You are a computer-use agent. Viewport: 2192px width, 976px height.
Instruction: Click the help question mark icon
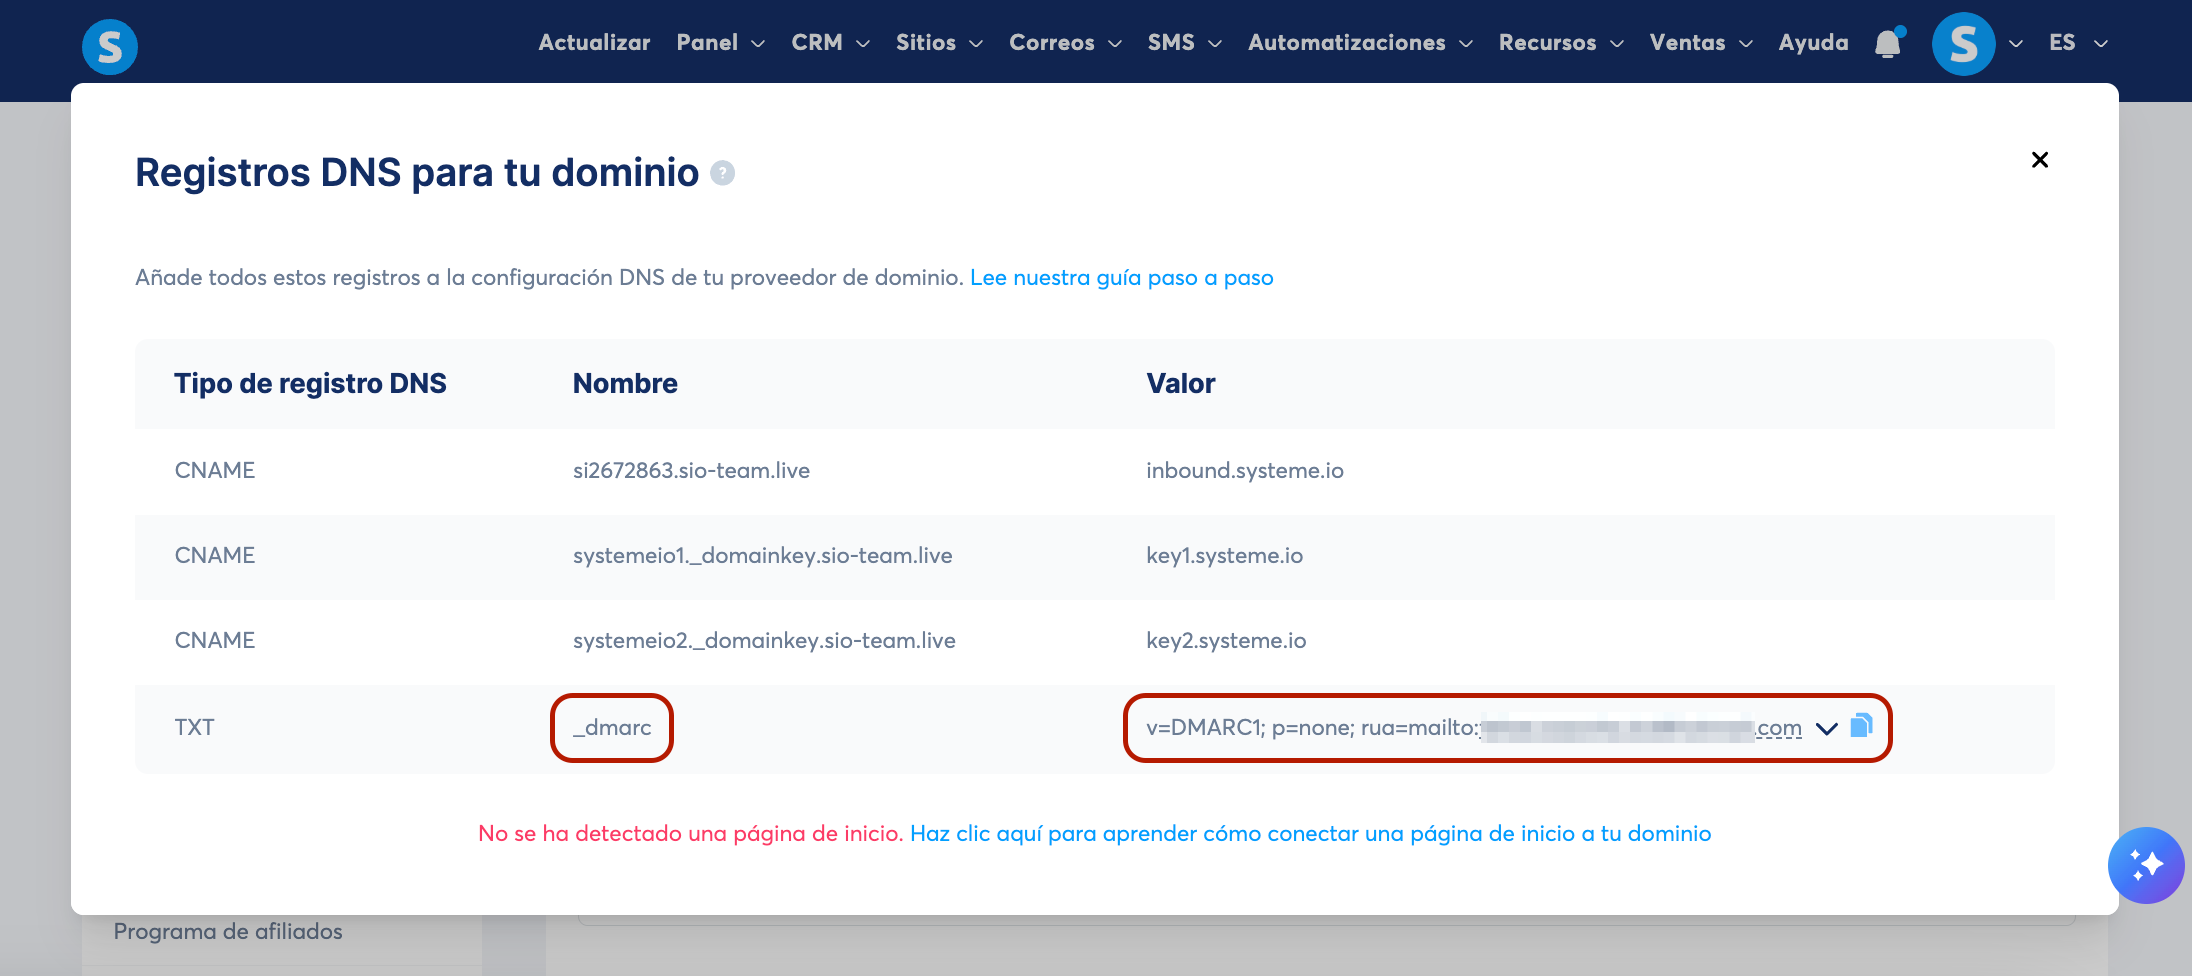pyautogui.click(x=722, y=173)
